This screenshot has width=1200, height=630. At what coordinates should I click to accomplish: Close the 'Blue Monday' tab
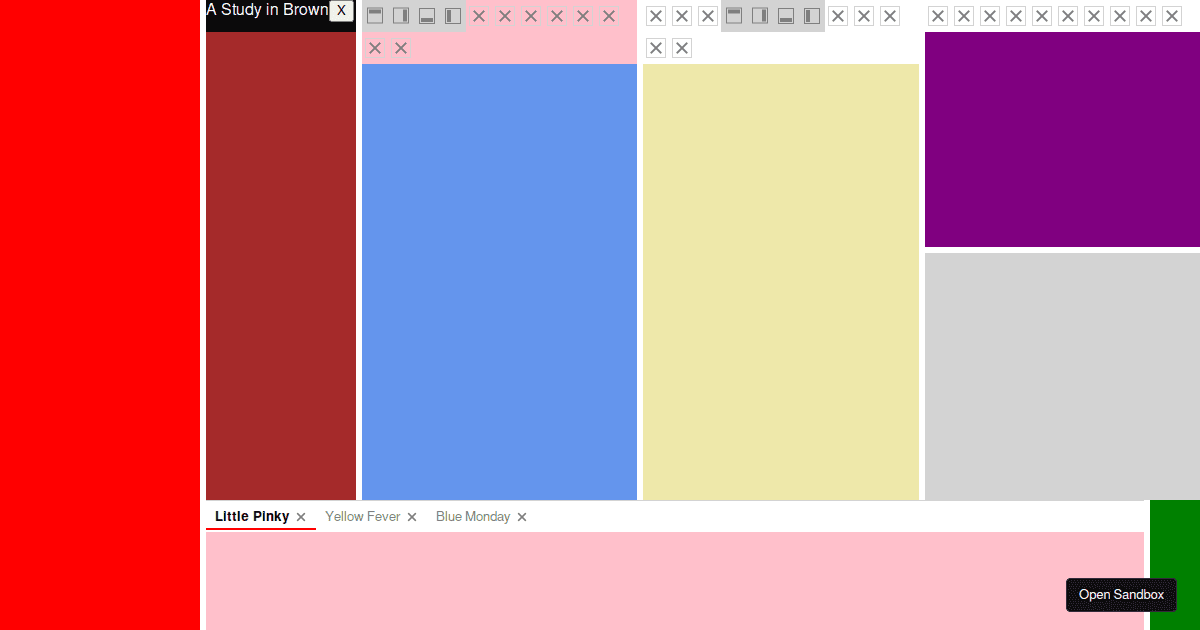coord(521,516)
